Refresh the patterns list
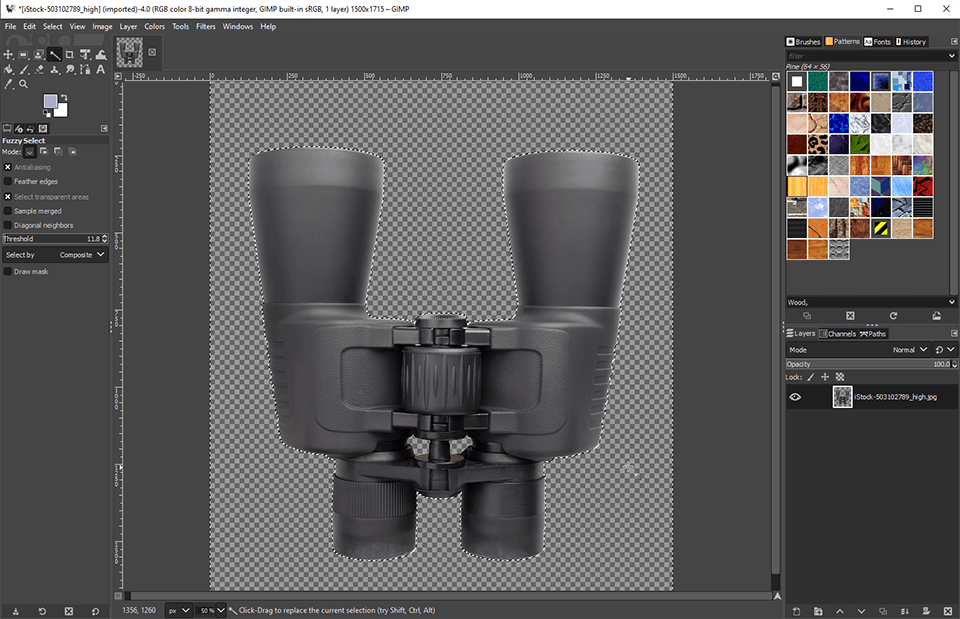 click(892, 316)
